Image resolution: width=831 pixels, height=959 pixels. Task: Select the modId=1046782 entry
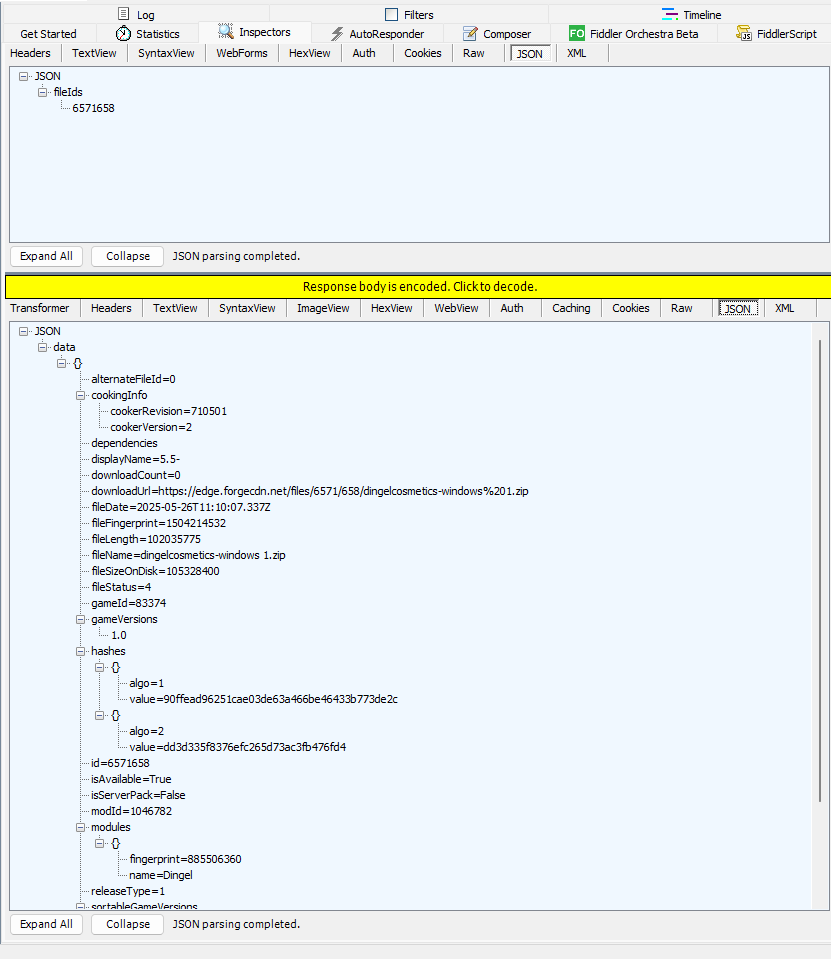(131, 811)
